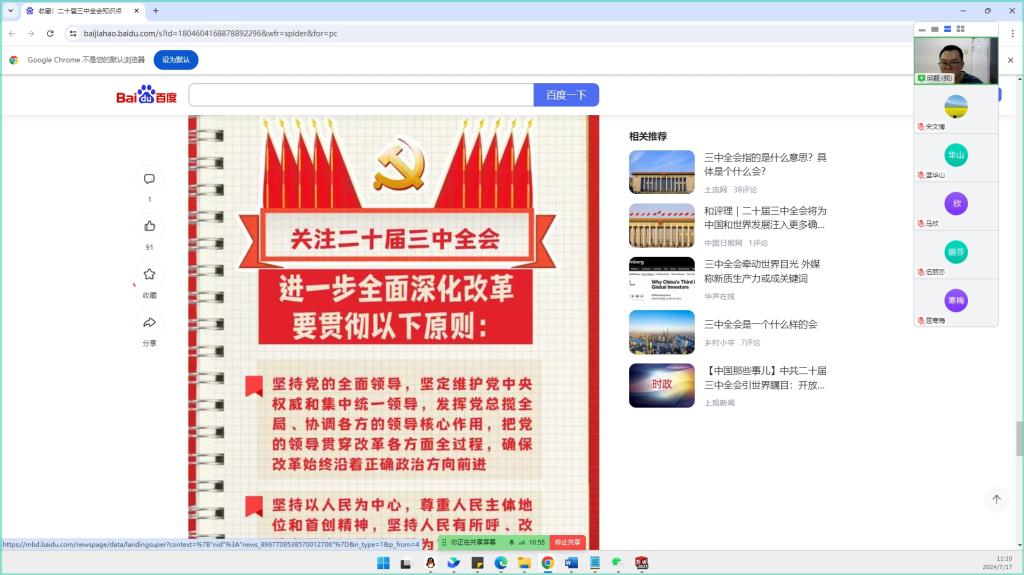Click the Baidu search input field
This screenshot has width=1024, height=575.
[360, 95]
